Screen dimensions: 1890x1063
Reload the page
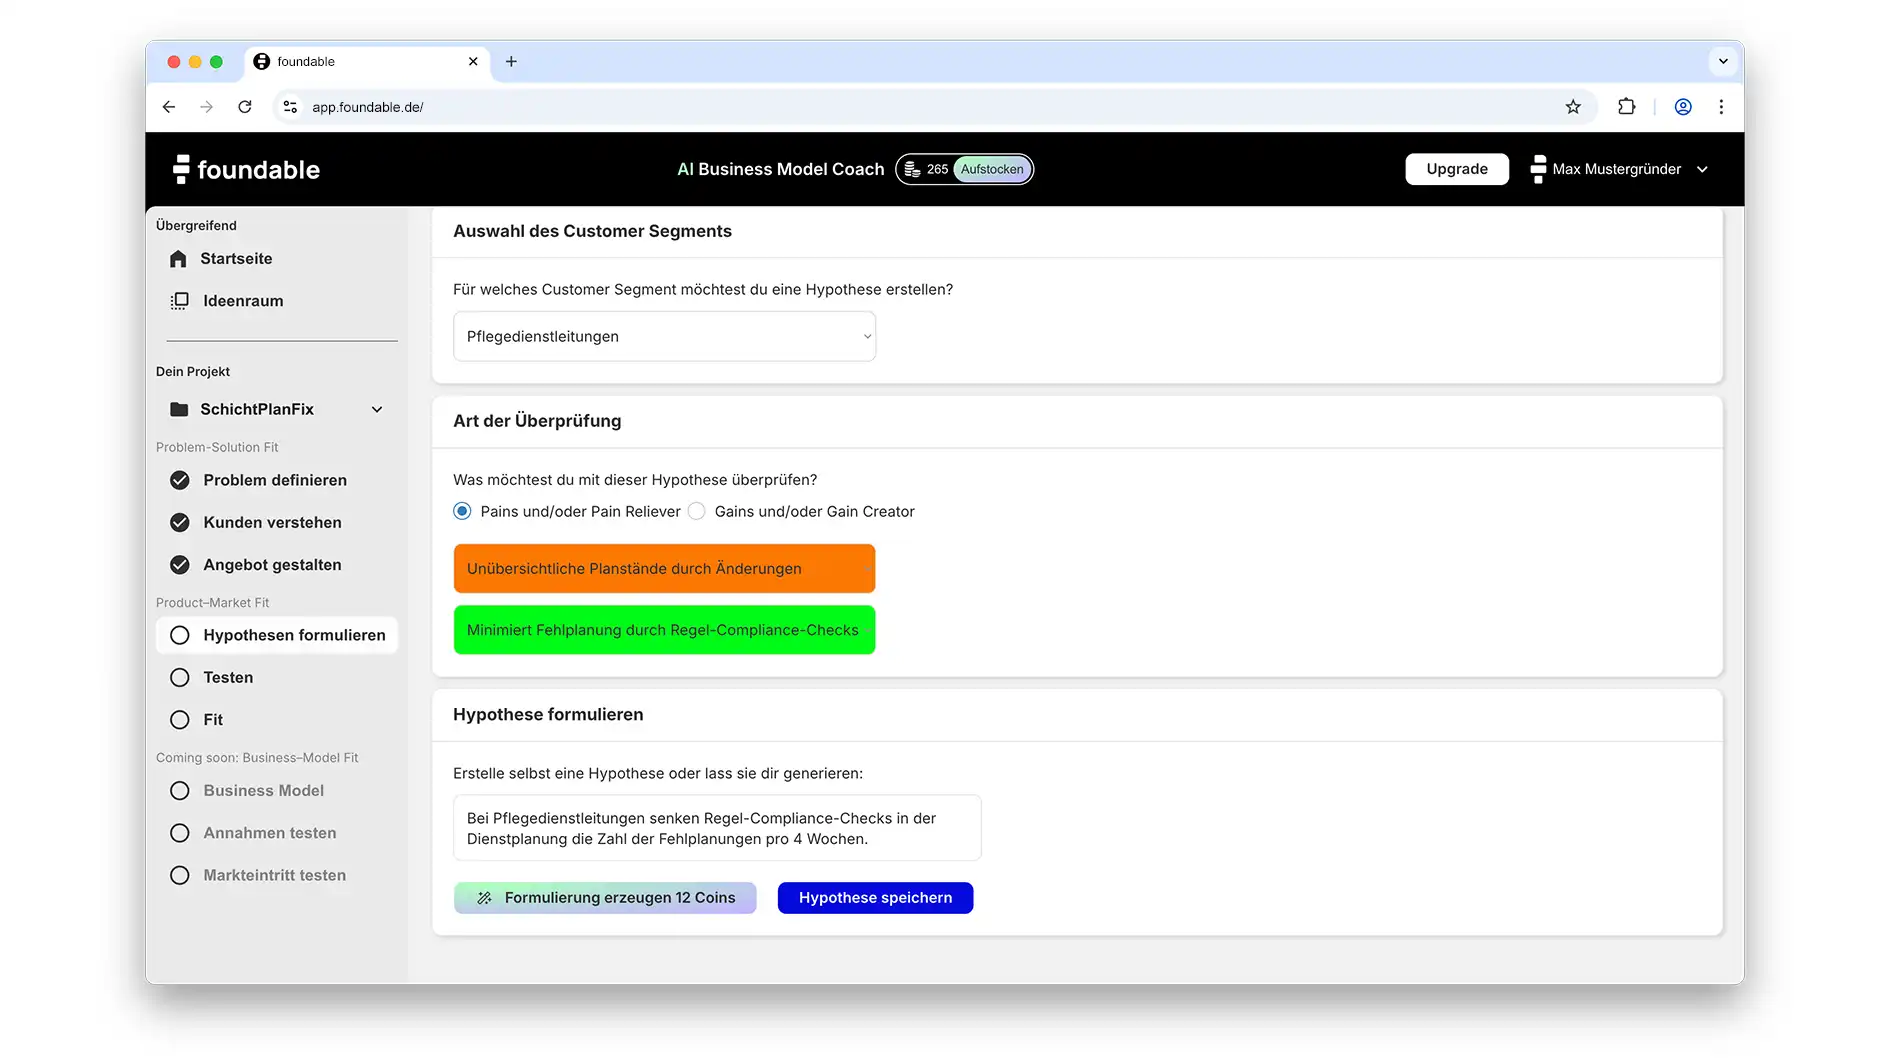click(245, 107)
